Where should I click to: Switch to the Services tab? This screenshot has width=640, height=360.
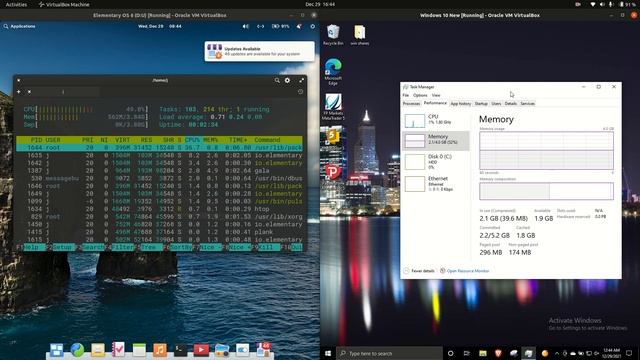point(527,104)
